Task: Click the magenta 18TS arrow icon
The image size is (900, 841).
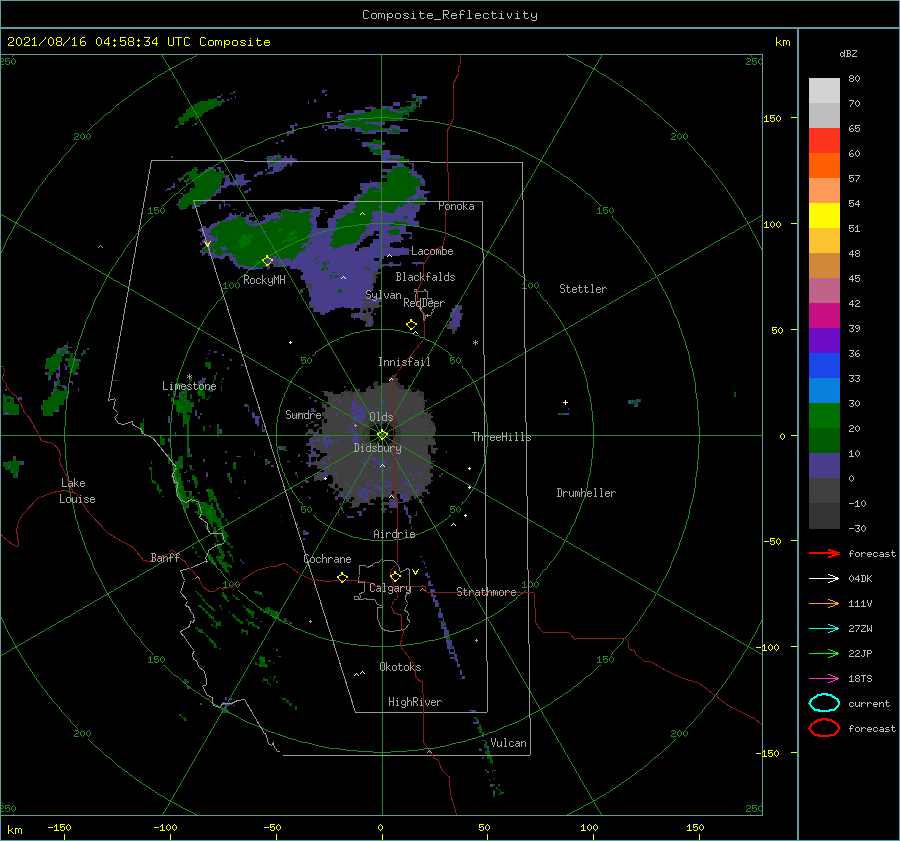Action: pyautogui.click(x=824, y=679)
